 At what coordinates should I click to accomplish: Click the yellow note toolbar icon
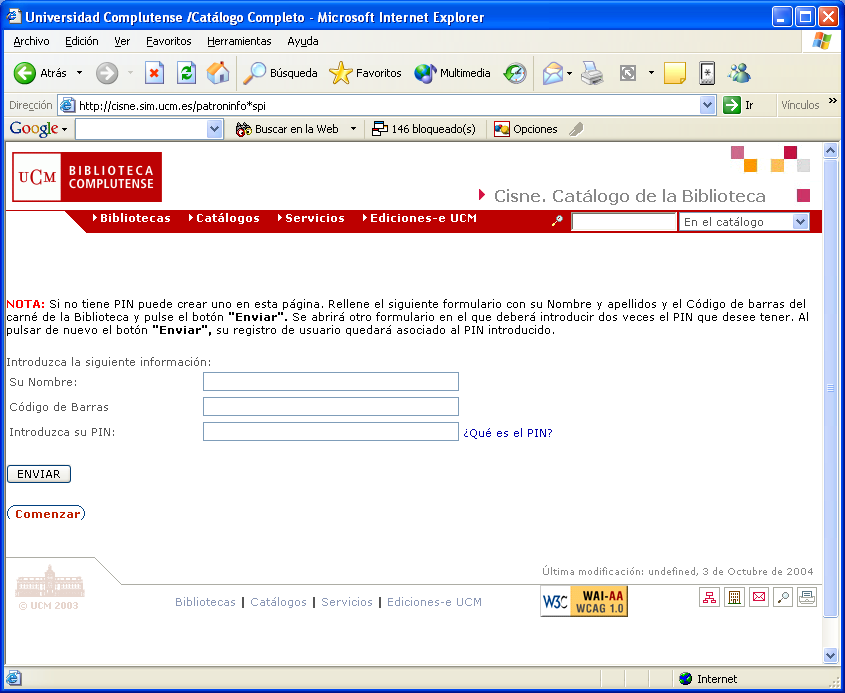pos(675,73)
